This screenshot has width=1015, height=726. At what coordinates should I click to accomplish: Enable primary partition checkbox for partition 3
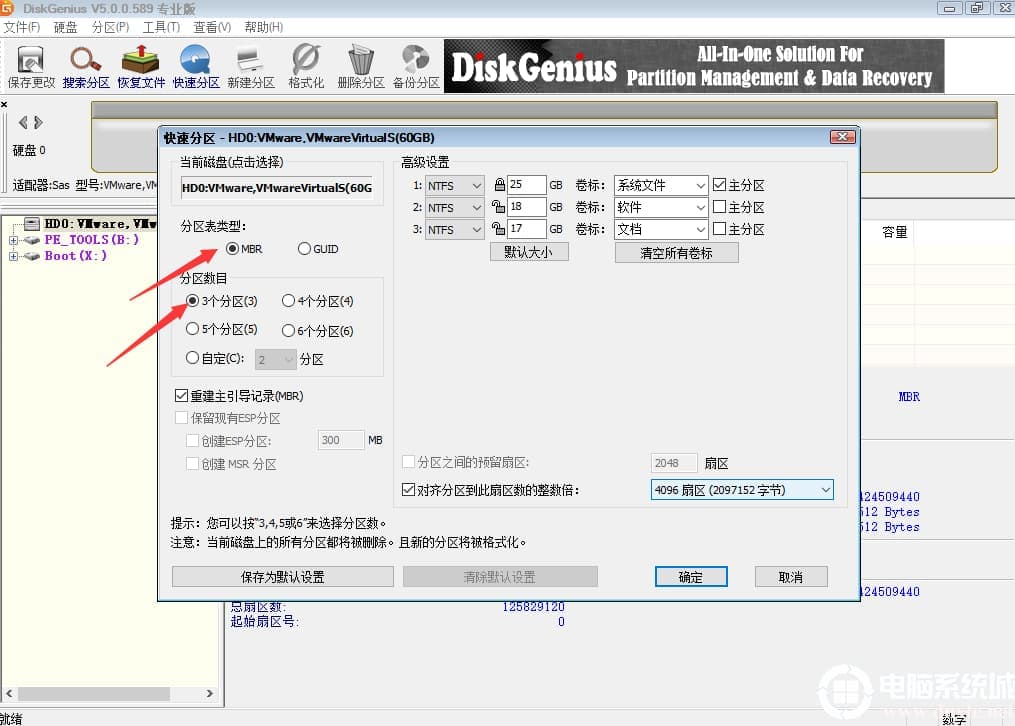tap(719, 228)
